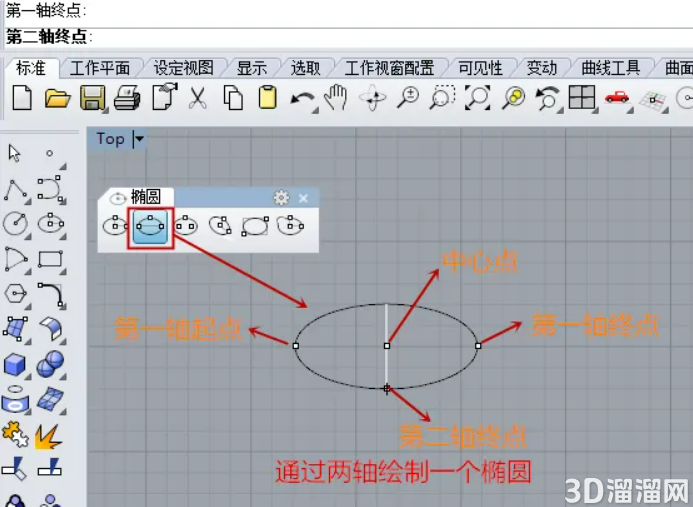
Task: Close the 椭圆 floating panel
Action: [x=303, y=198]
